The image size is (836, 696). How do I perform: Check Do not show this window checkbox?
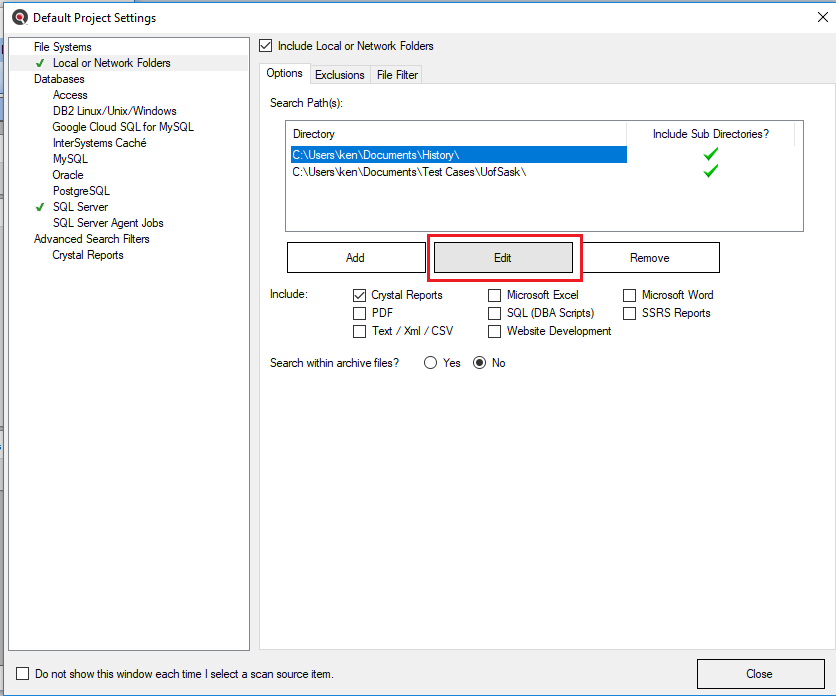(x=23, y=674)
